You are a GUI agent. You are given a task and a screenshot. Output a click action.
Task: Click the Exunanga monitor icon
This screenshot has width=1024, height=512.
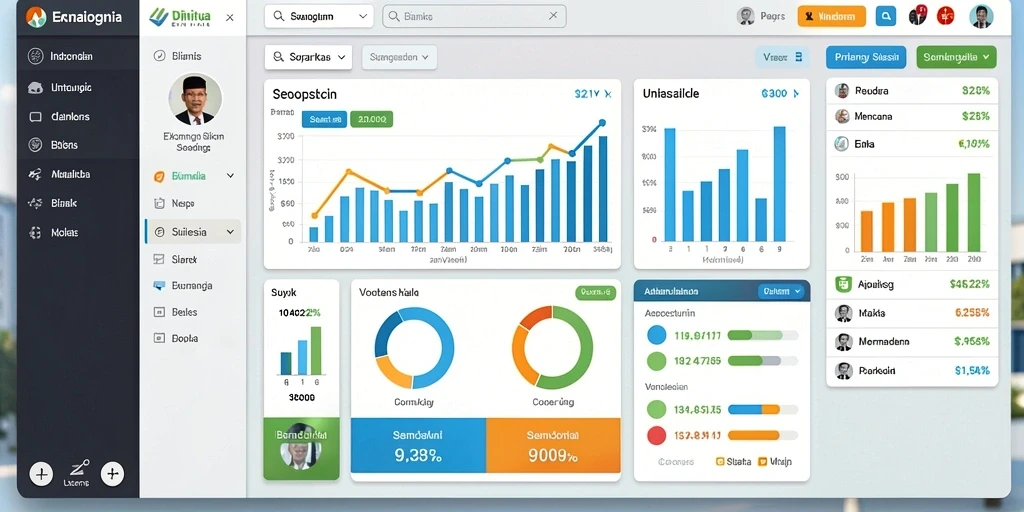[x=159, y=285]
